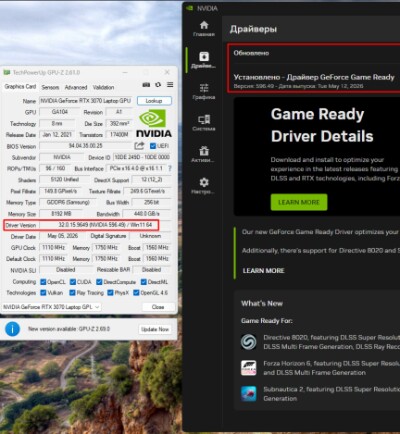Open the Graphics section in NVIDIA sidebar
Viewport: 400px width, 434px height.
[204, 91]
